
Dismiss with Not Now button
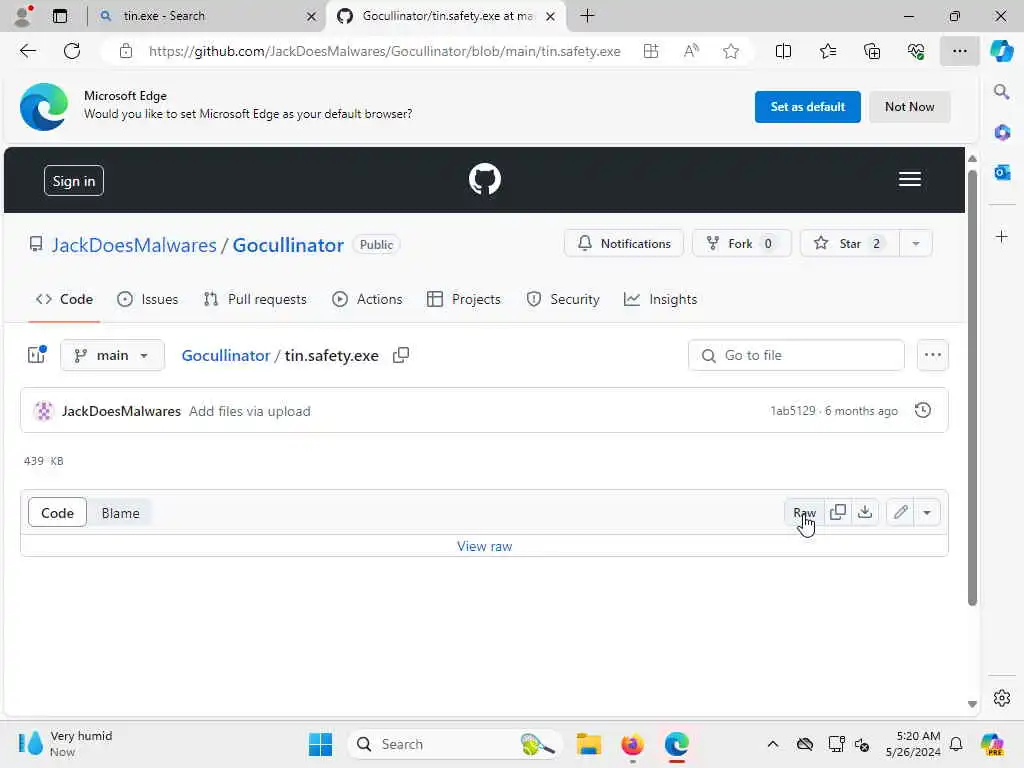pyautogui.click(x=909, y=106)
